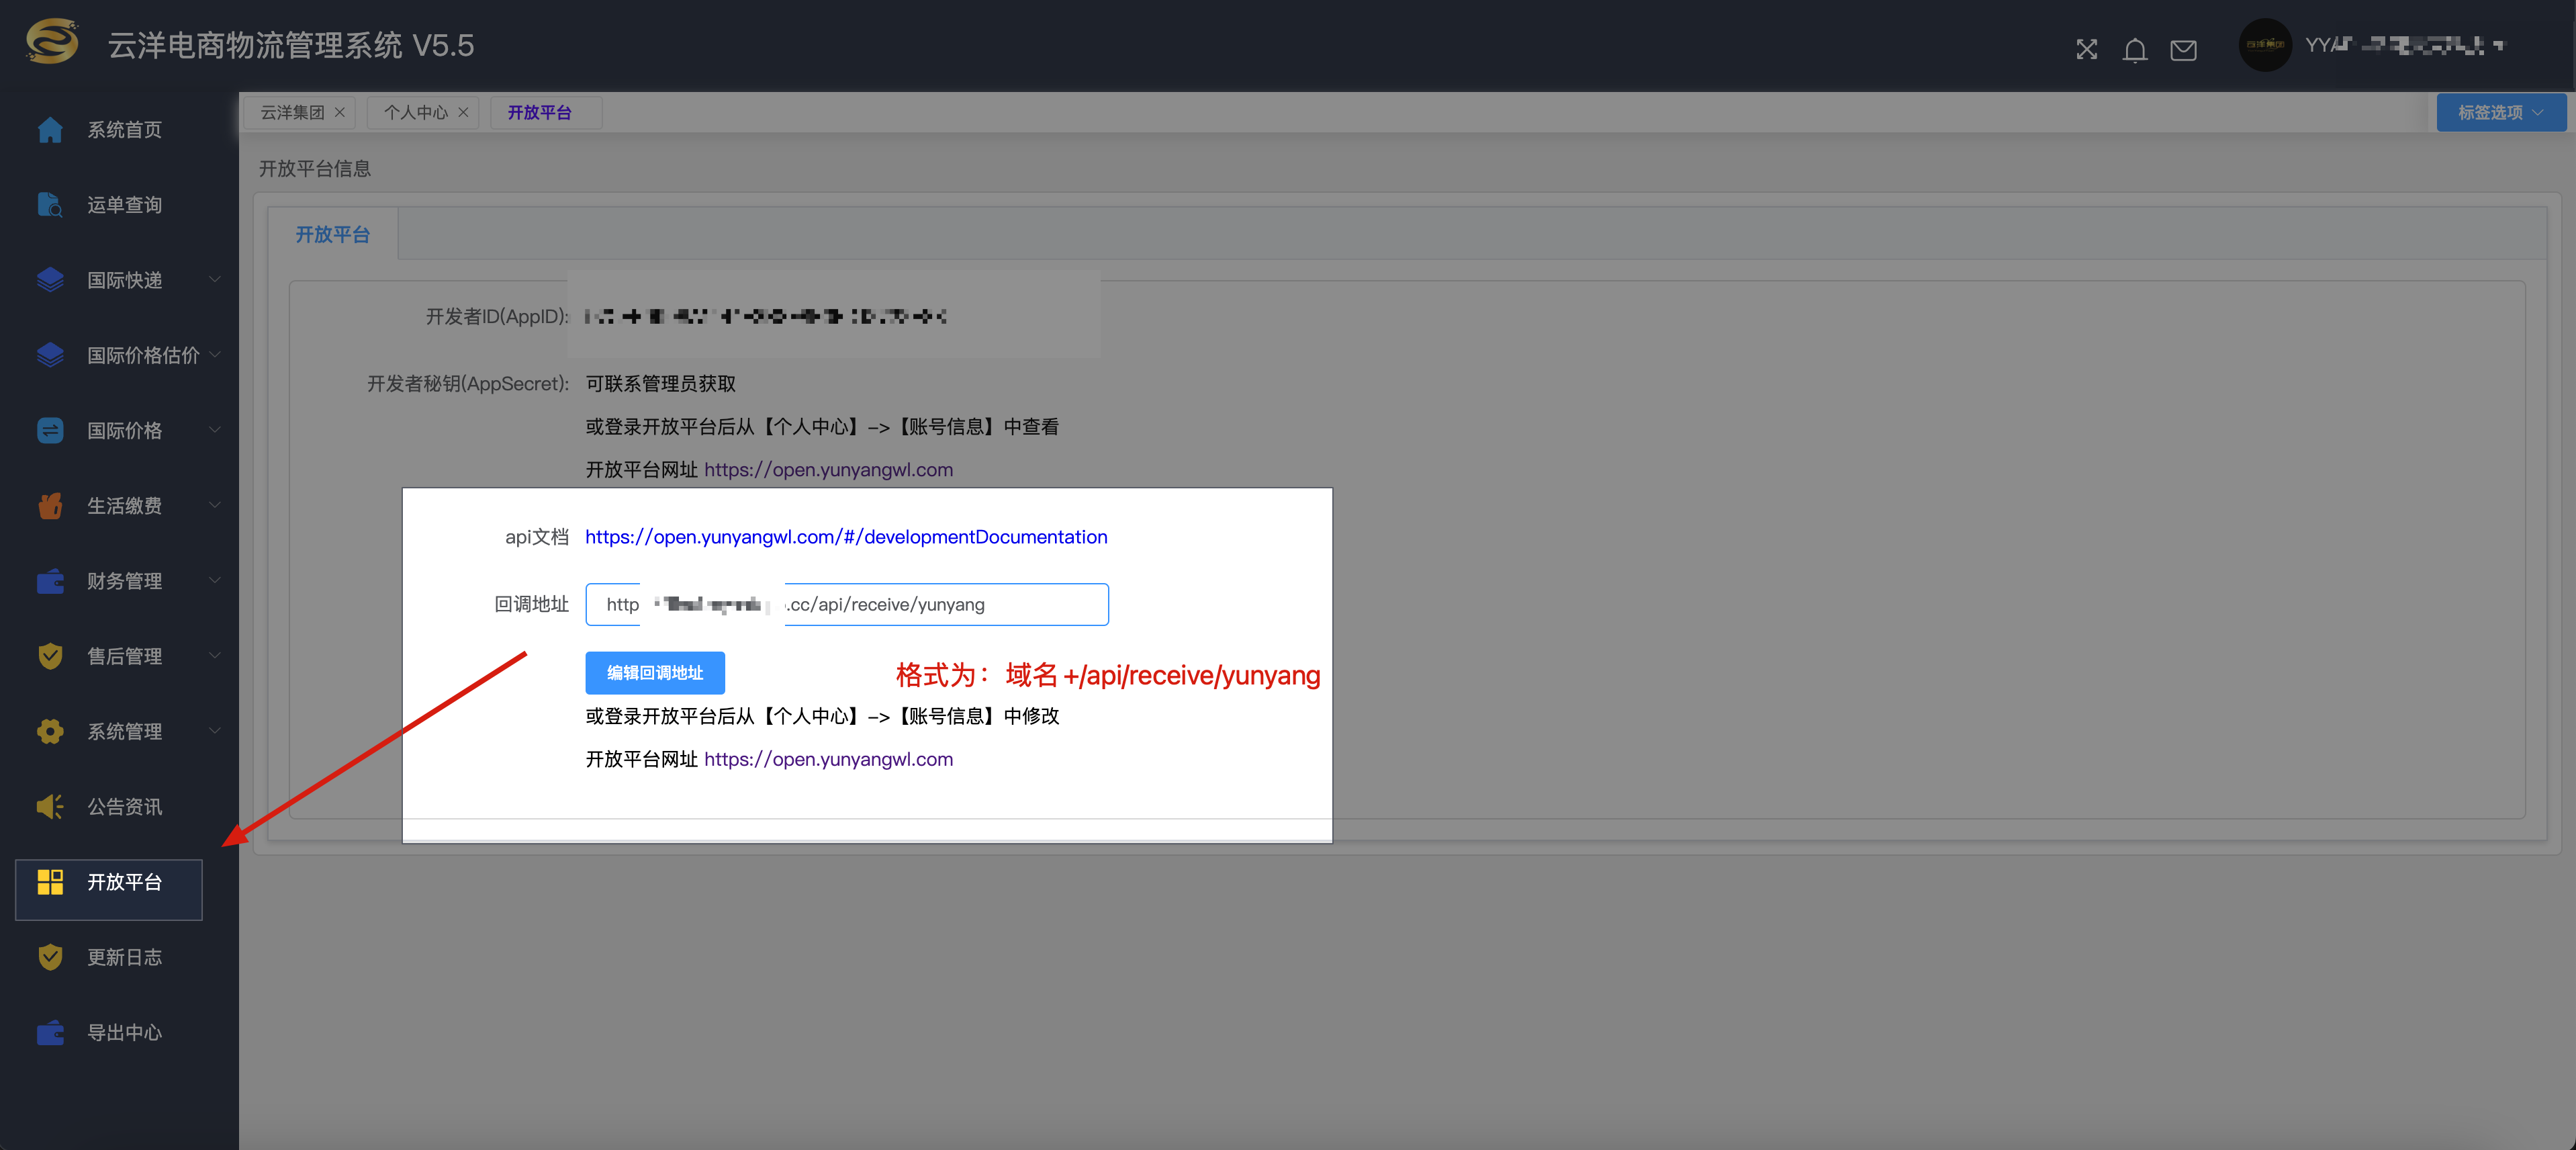Viewport: 2576px width, 1150px height.
Task: Expand the 系统管理 menu chevron
Action: [215, 731]
